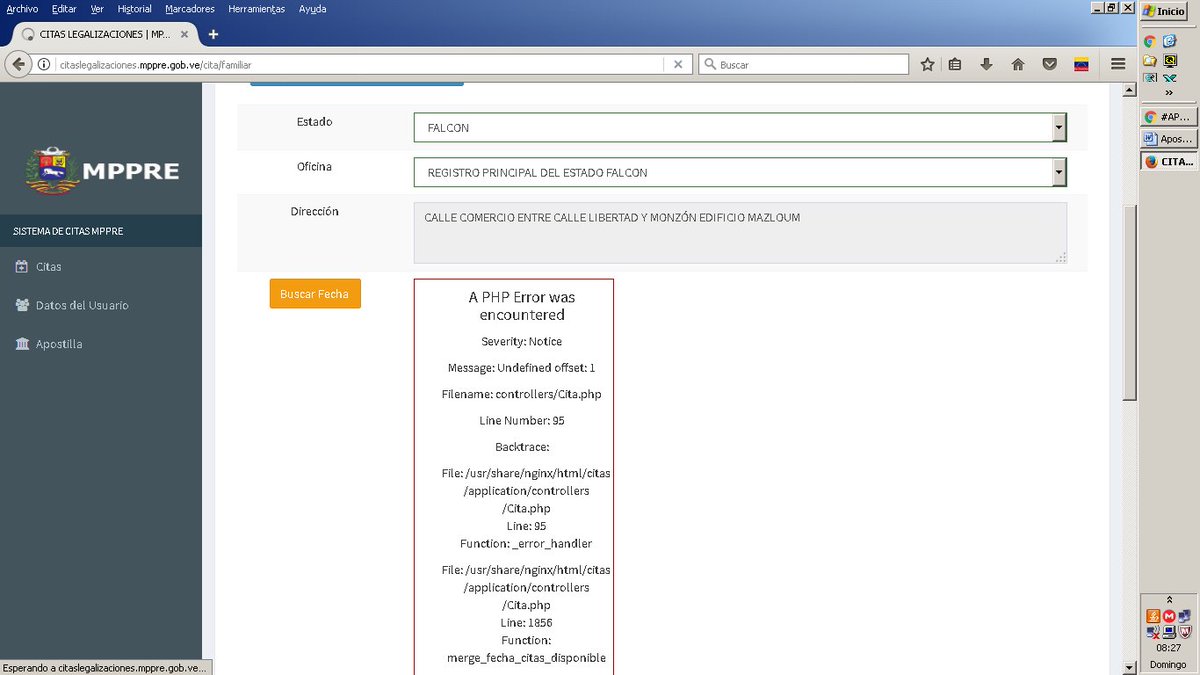
Task: Click the page scrollbar thumb
Action: click(1130, 303)
